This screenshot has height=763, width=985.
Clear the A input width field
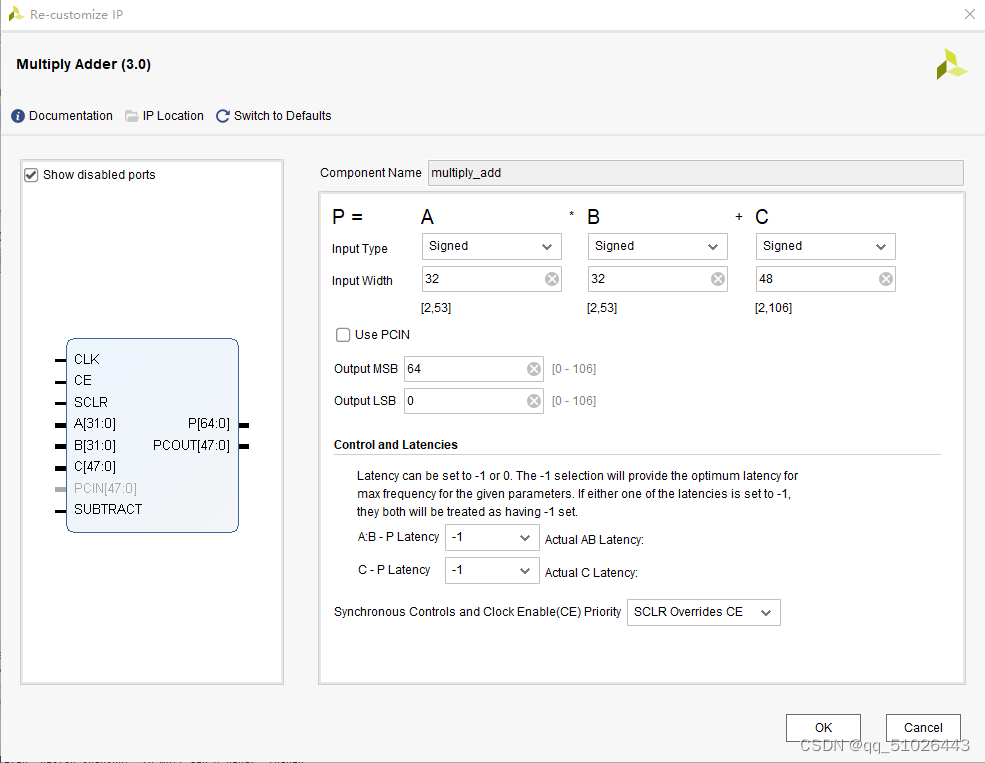552,279
